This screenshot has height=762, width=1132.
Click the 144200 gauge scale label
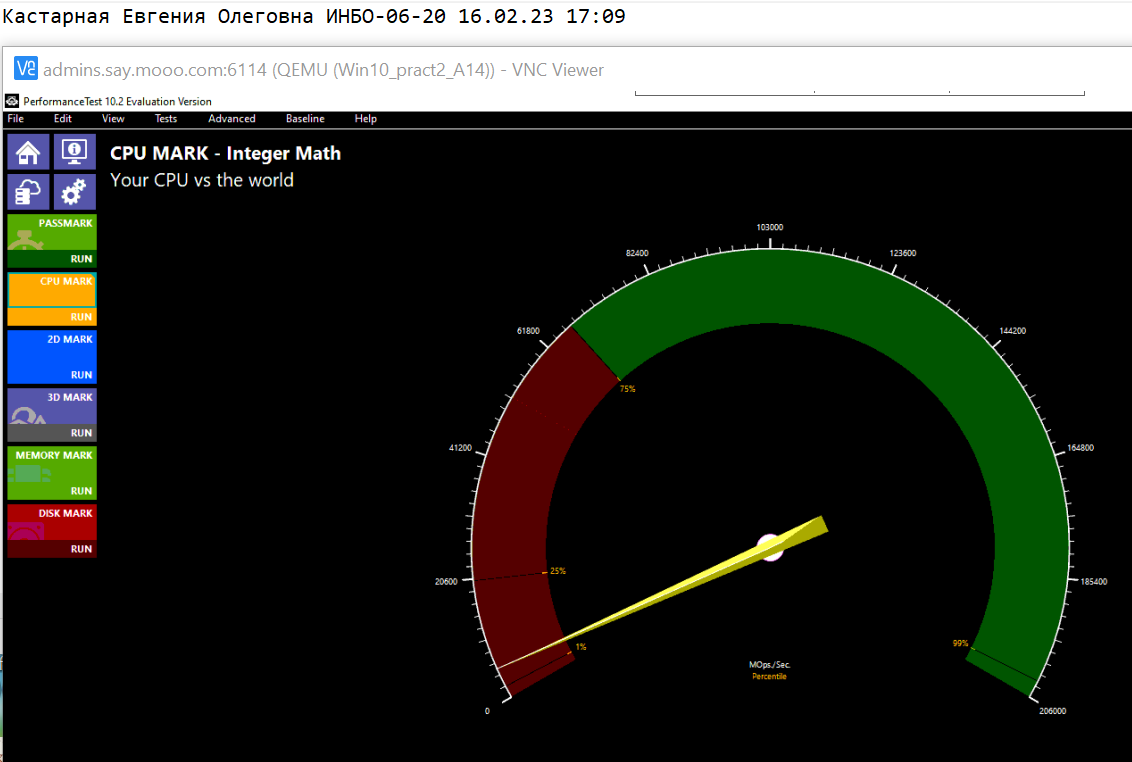1012,331
